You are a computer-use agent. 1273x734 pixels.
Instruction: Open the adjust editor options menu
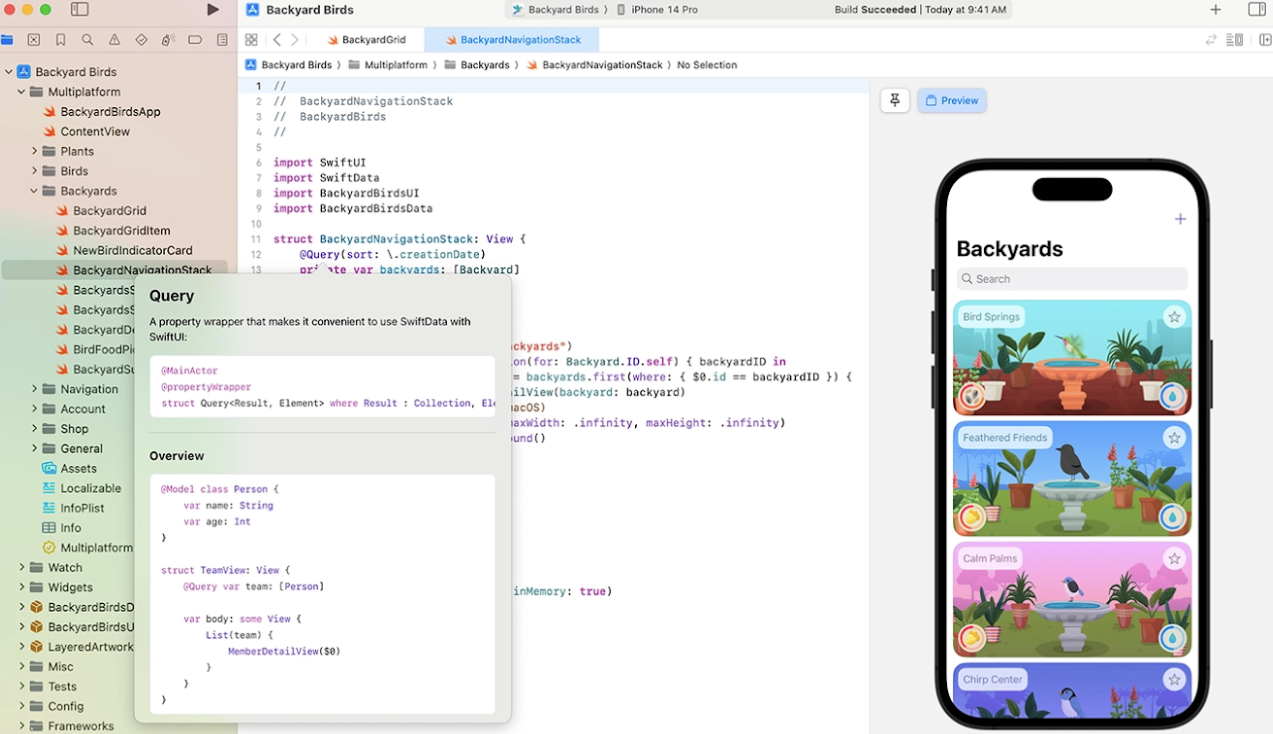coord(1235,40)
